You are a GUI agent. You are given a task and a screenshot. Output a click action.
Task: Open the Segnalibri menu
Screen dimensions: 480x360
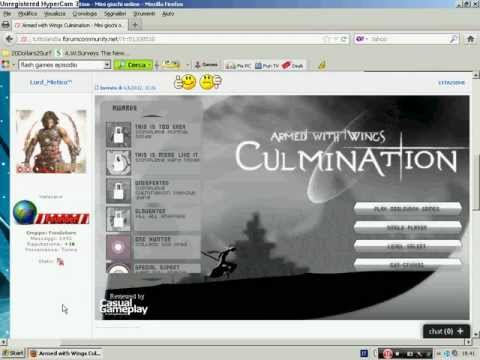(x=115, y=14)
